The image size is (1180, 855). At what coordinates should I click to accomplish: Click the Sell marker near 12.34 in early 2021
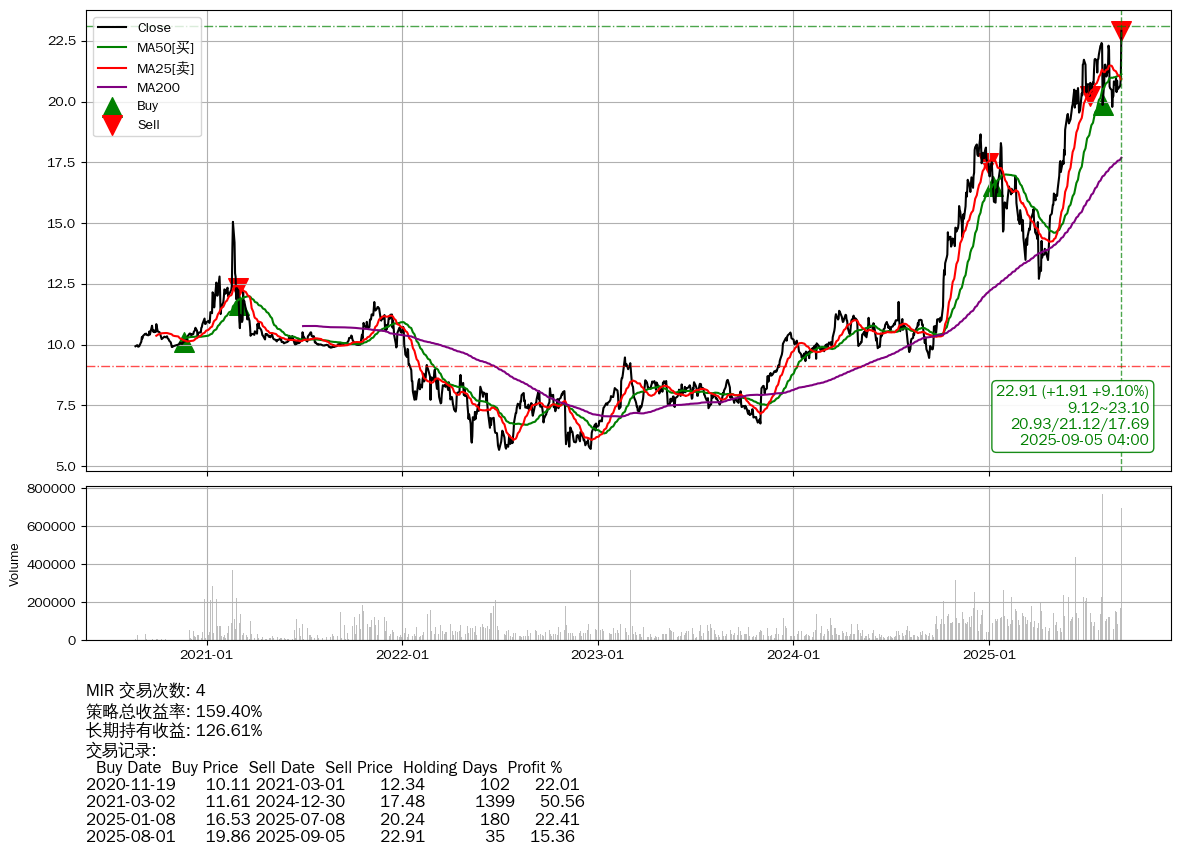[238, 287]
